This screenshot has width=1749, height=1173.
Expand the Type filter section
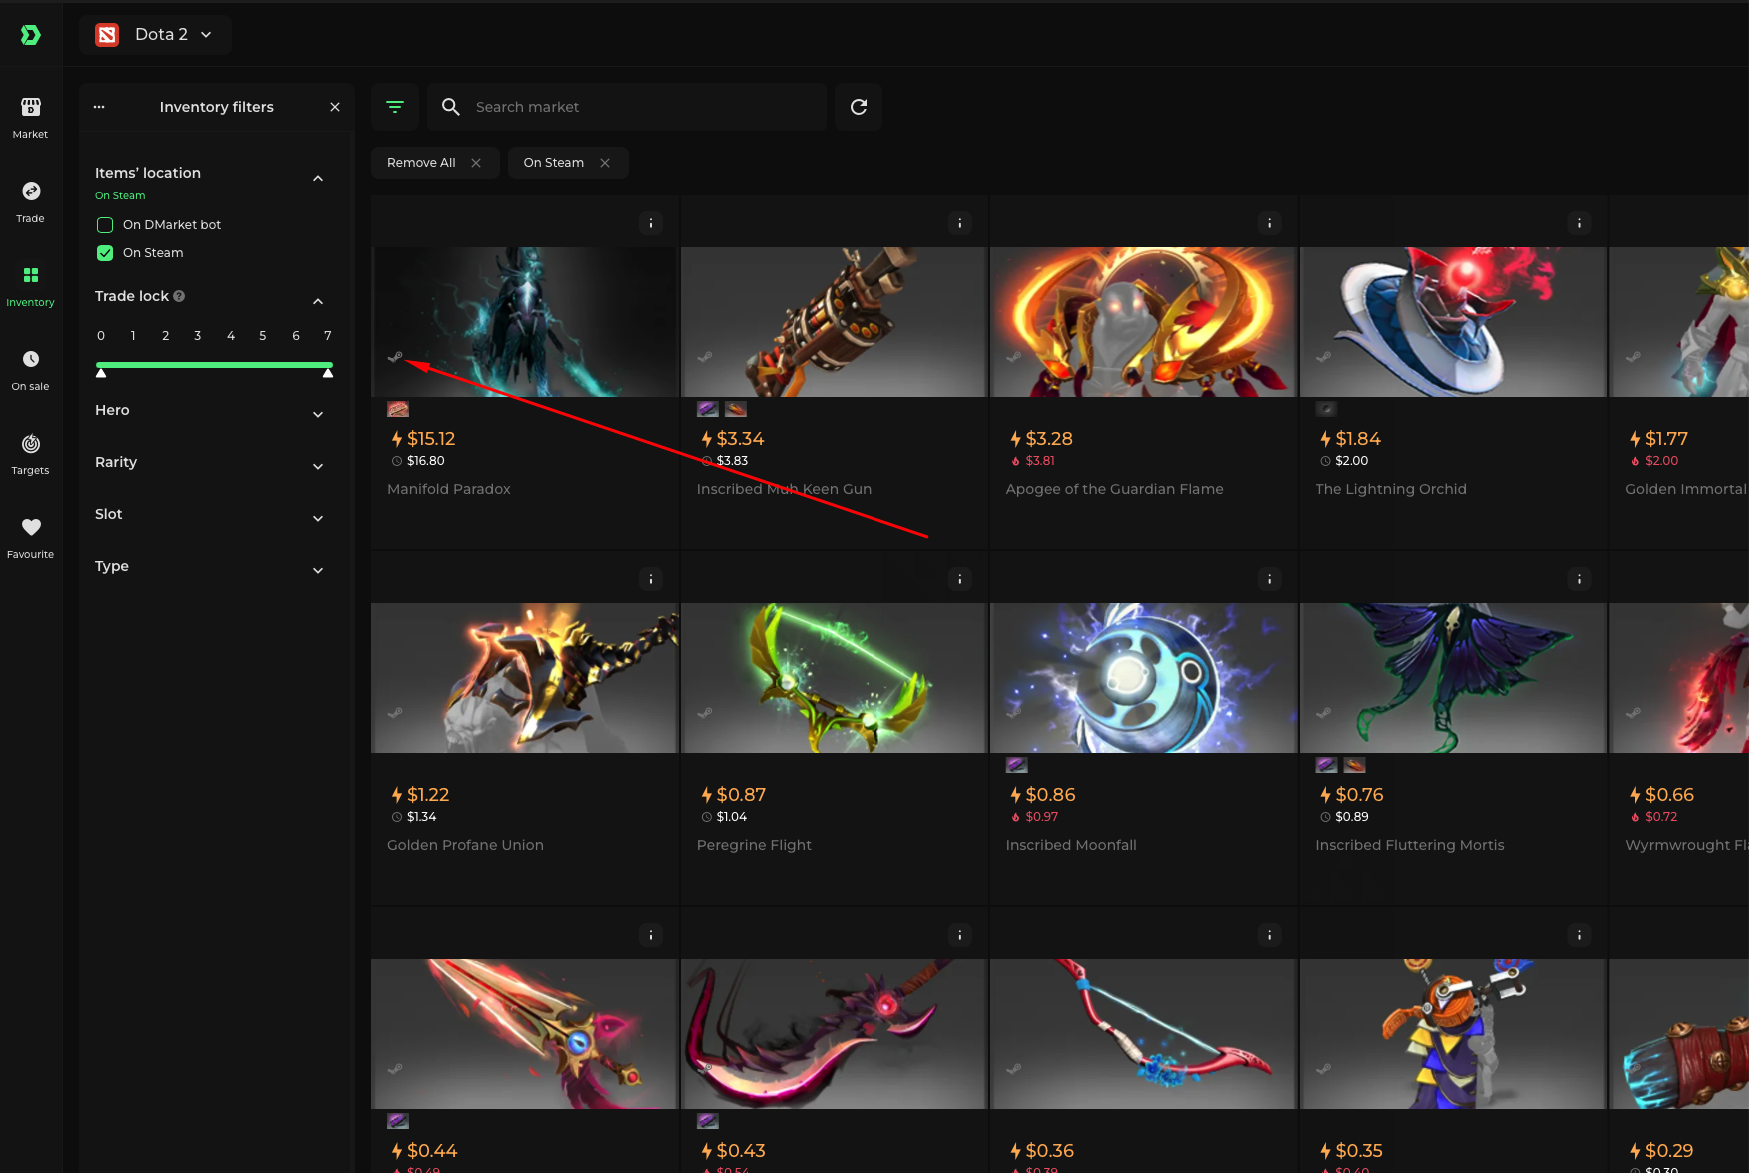click(x=318, y=570)
